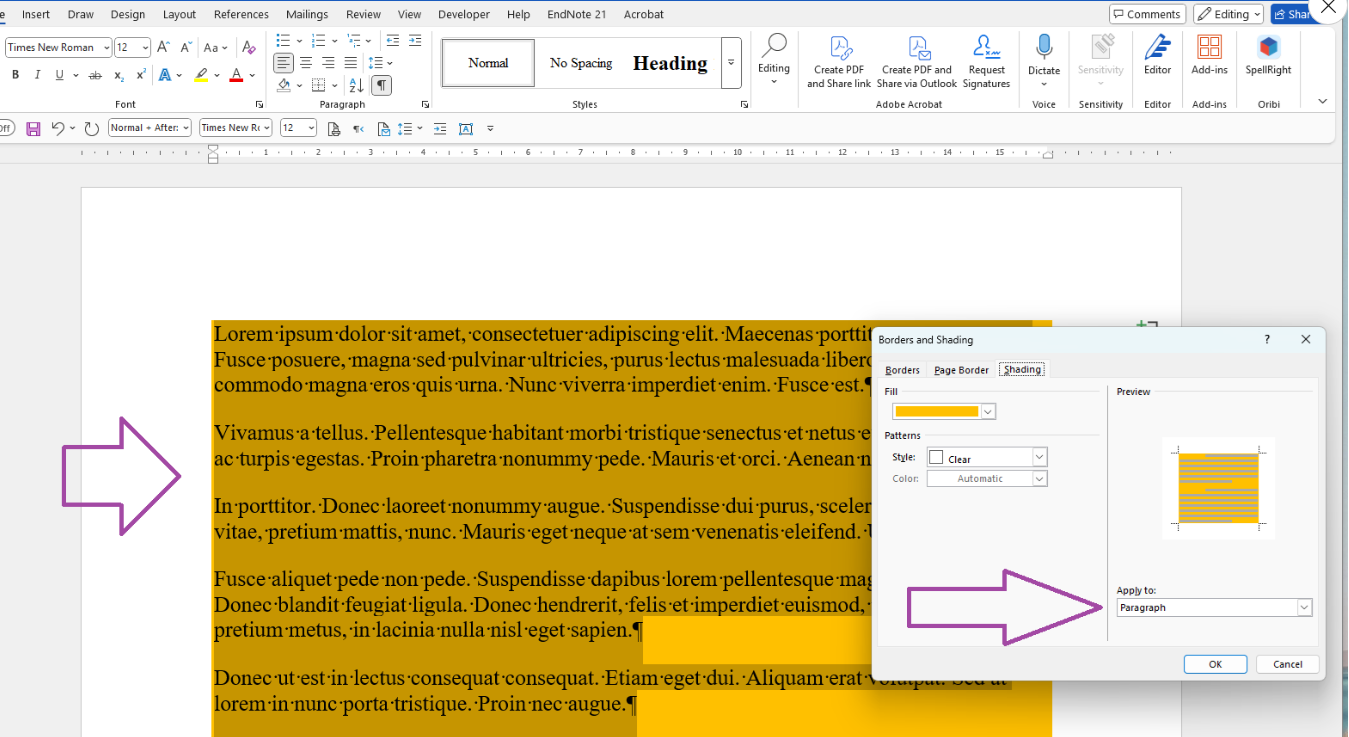This screenshot has width=1349, height=737.
Task: Collapse the ribbon with the chevron
Action: (x=1322, y=101)
